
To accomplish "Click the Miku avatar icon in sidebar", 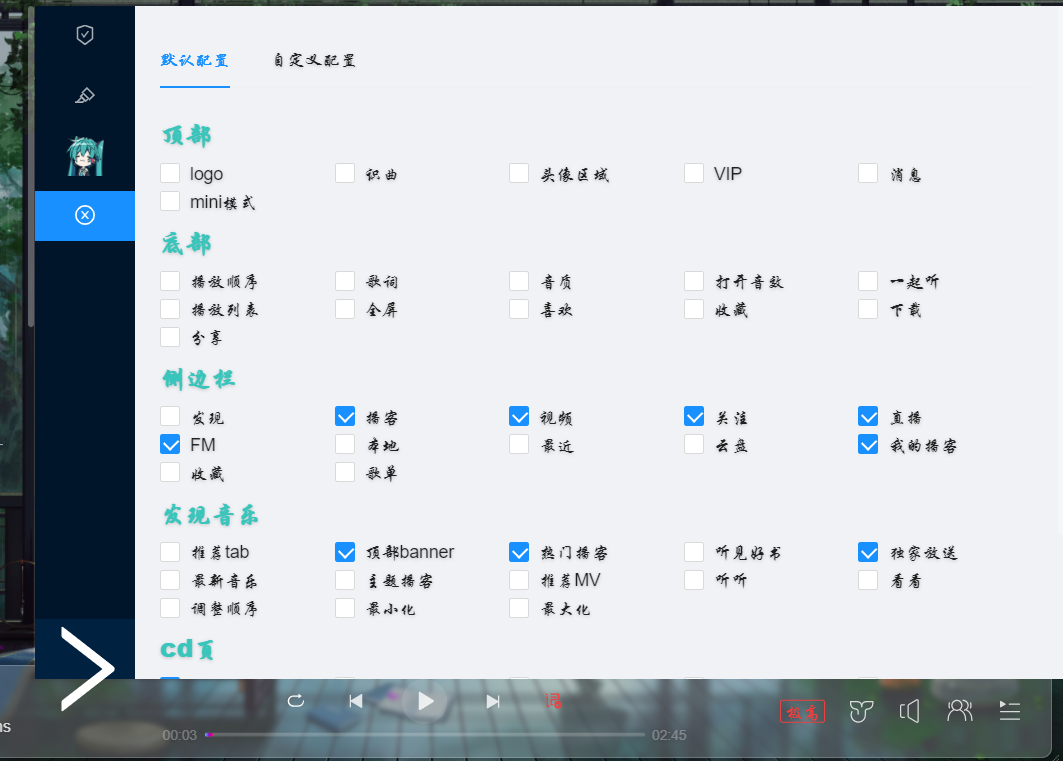I will point(84,155).
